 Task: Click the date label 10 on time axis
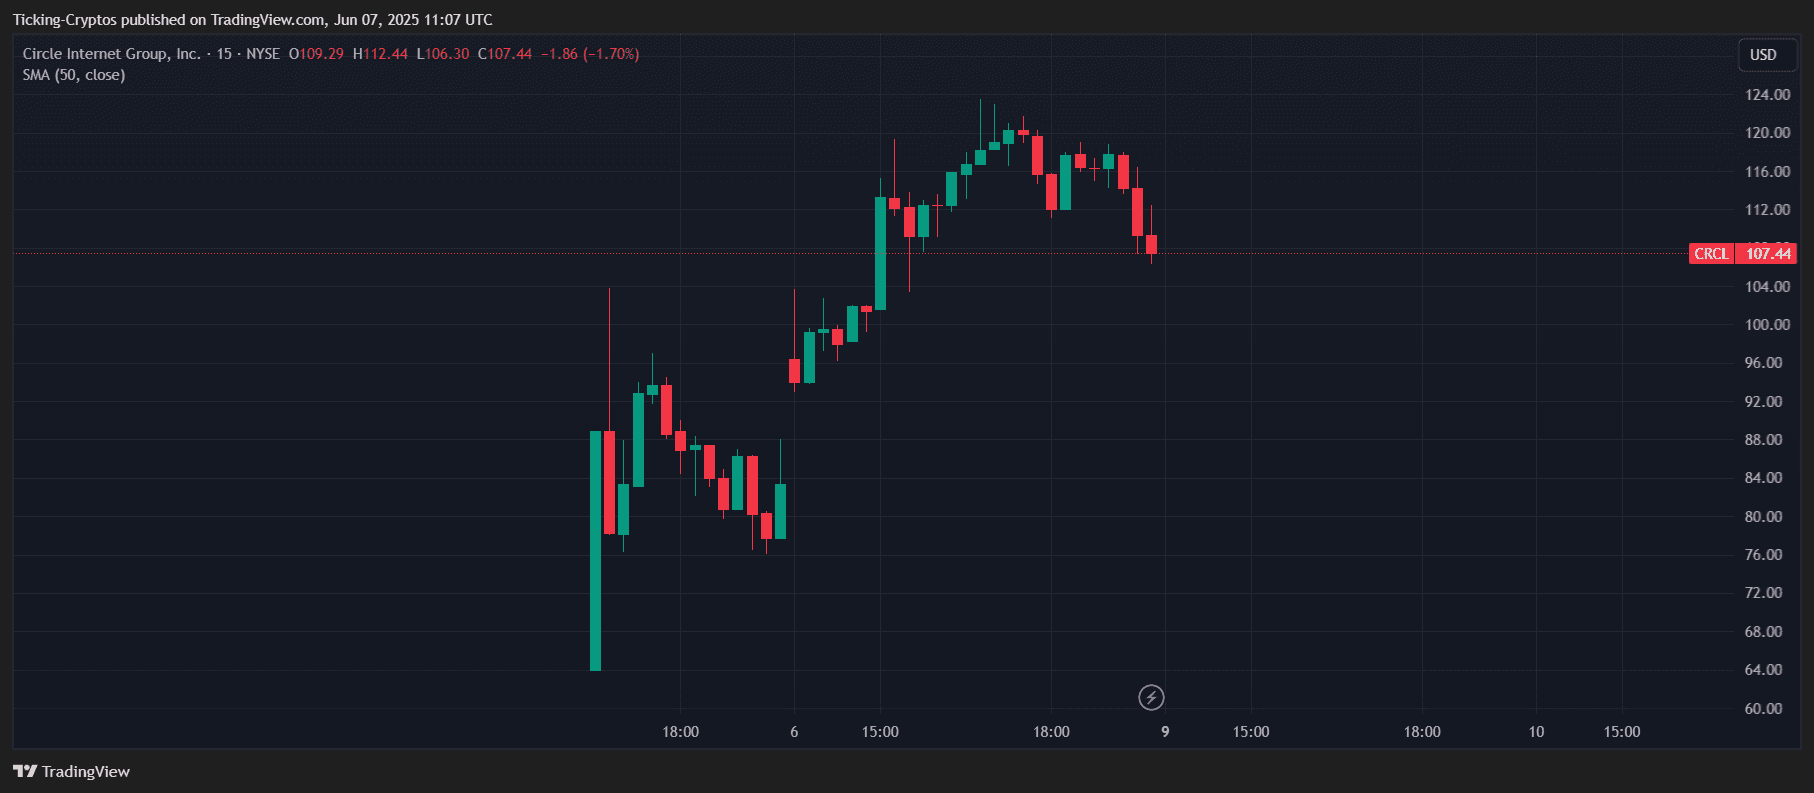1536,732
